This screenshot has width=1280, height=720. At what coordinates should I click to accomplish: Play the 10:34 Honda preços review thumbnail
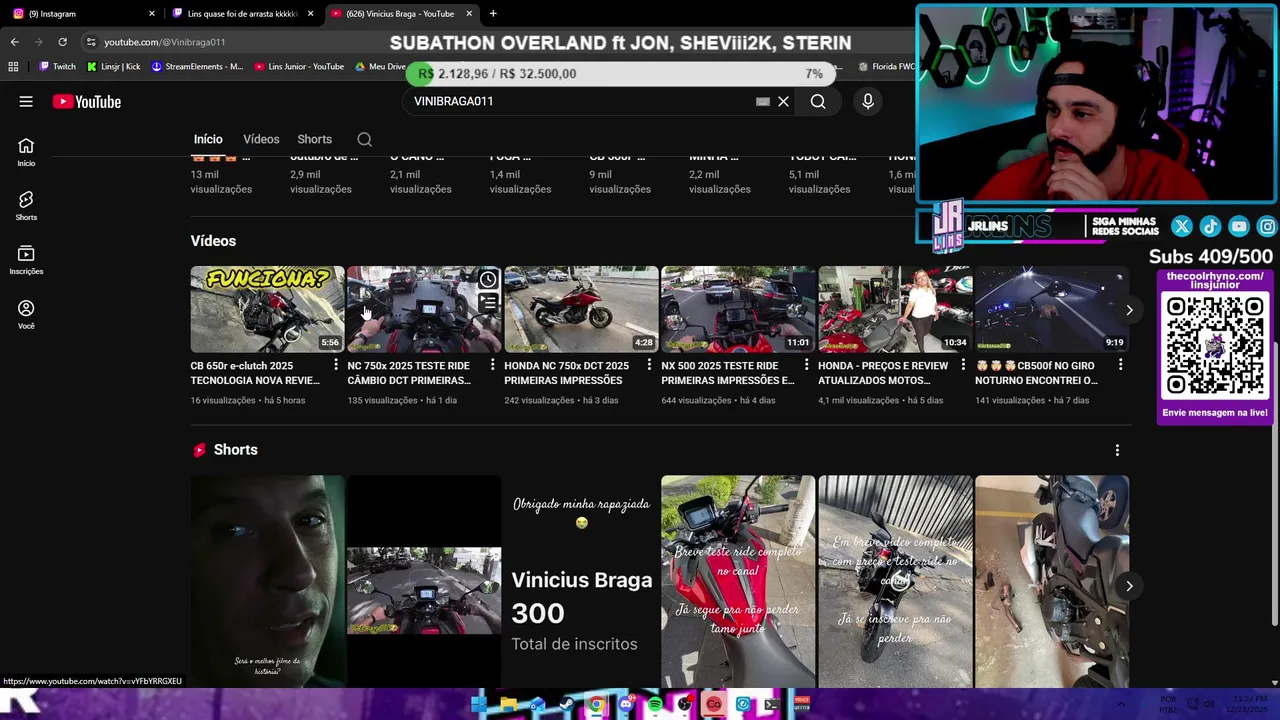pos(895,309)
